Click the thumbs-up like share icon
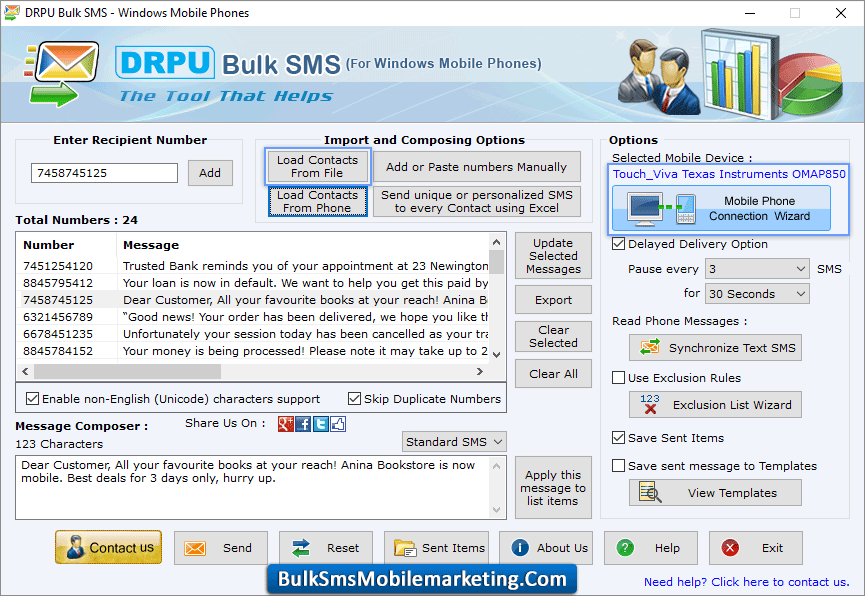This screenshot has height=596, width=865. click(338, 424)
